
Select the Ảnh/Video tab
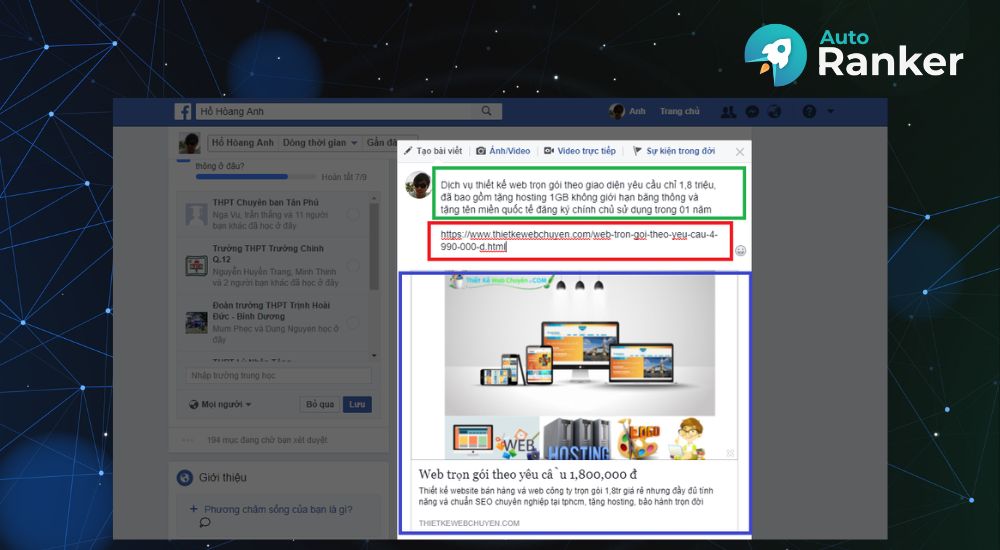pos(503,151)
